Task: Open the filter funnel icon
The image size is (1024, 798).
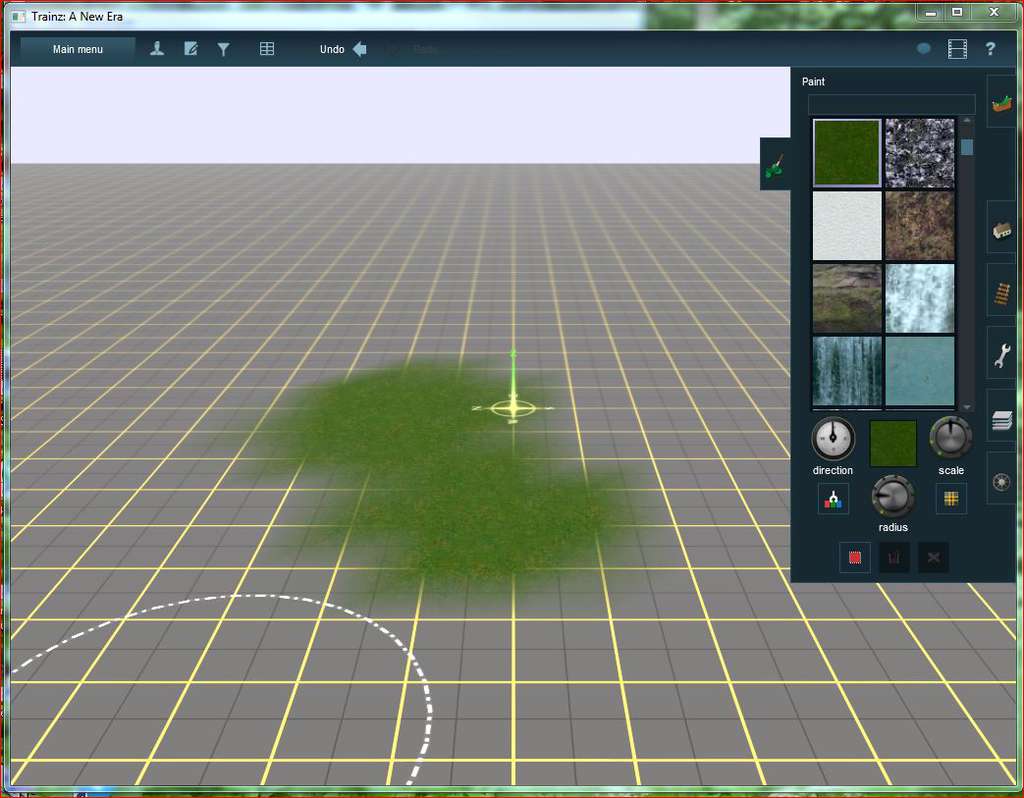Action: tap(224, 49)
